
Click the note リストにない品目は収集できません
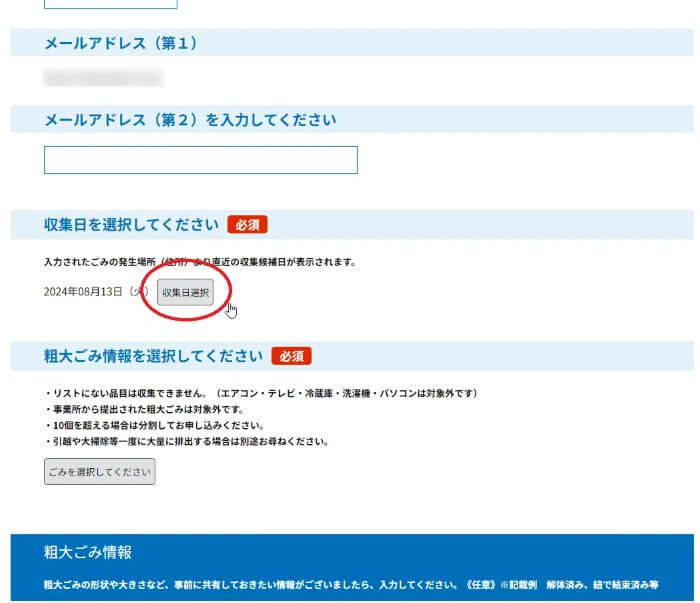[x=262, y=393]
